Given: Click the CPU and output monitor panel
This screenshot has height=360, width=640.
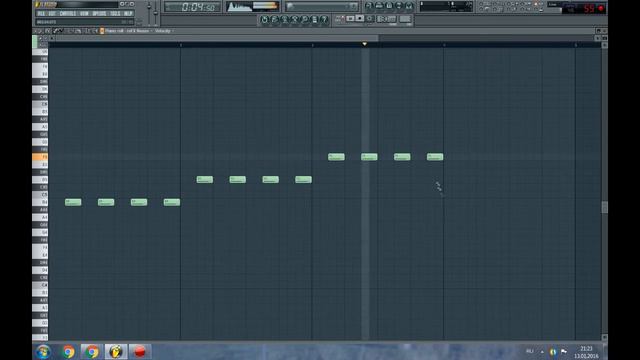Looking at the screenshot, I should (x=253, y=7).
